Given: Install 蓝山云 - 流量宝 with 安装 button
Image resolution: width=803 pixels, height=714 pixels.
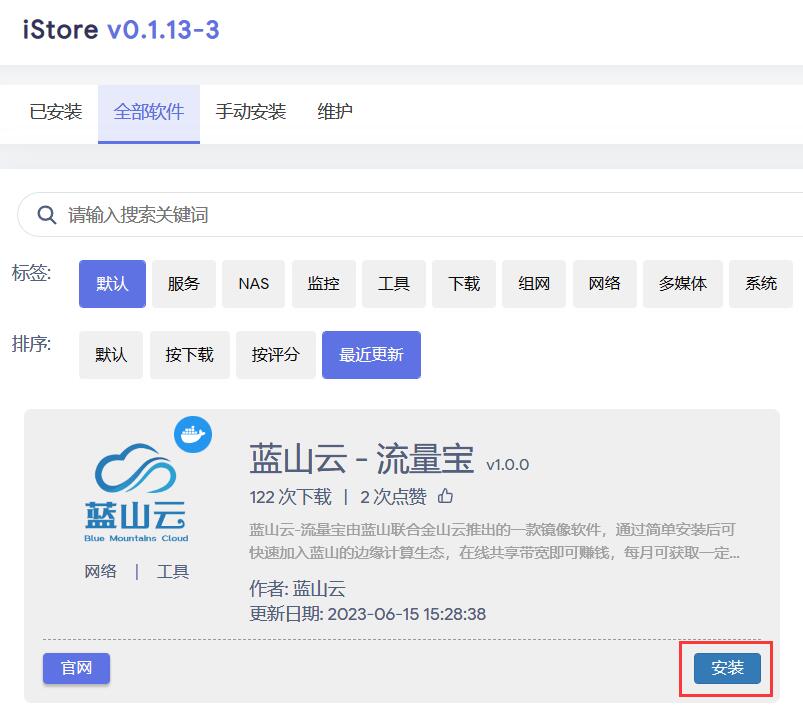Looking at the screenshot, I should (x=727, y=668).
